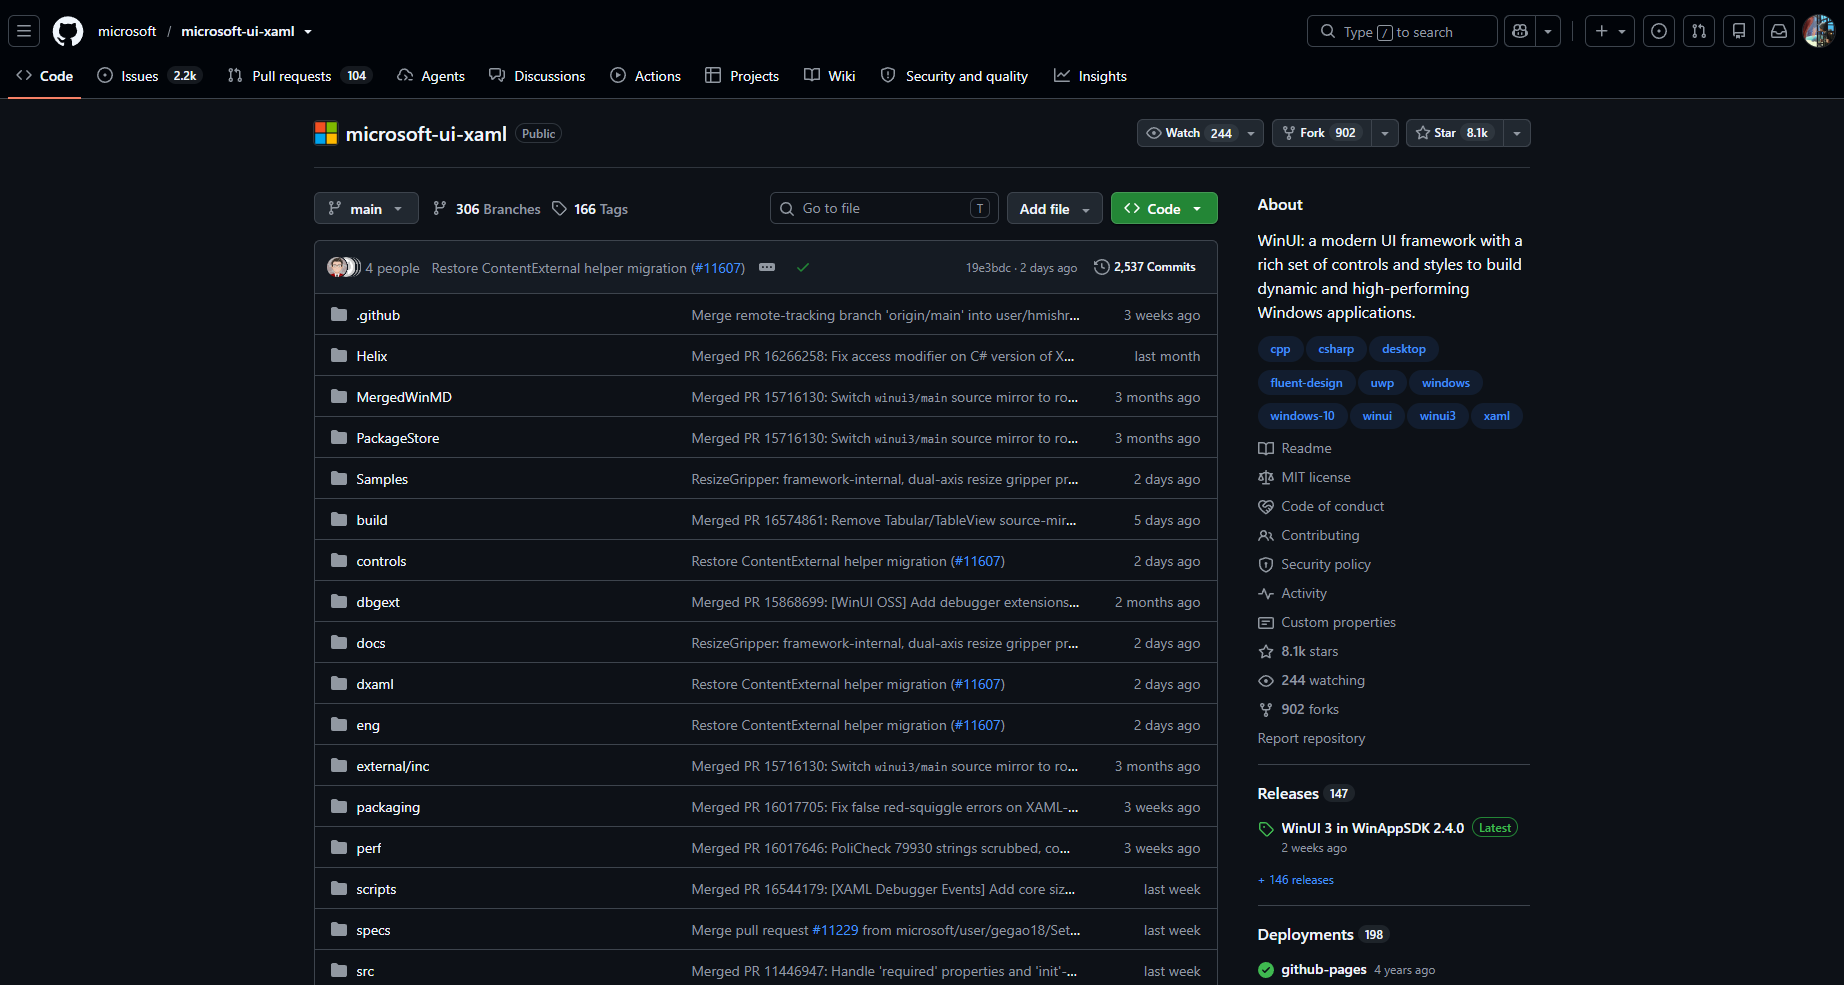Open the 306 Branches list

tap(487, 209)
